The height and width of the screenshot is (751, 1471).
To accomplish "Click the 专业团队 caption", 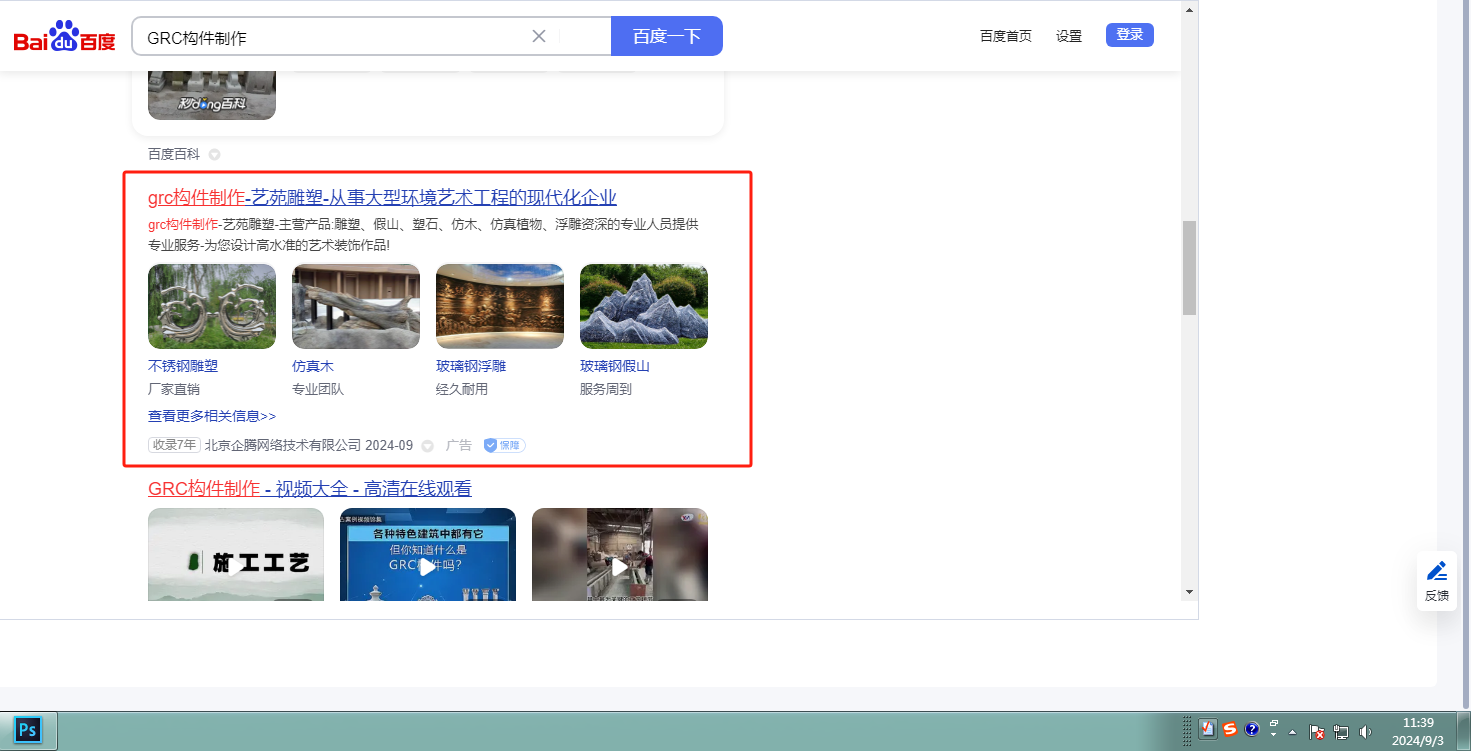I will 318,389.
